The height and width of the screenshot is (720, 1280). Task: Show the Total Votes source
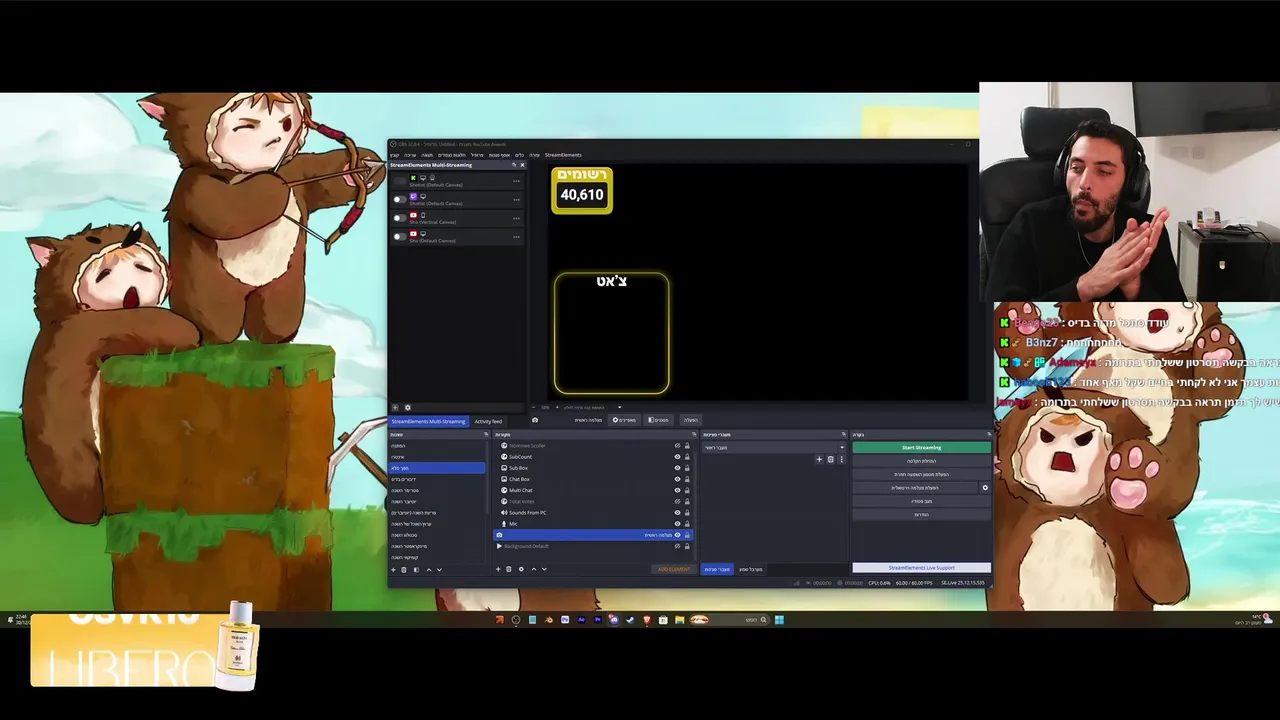click(677, 501)
